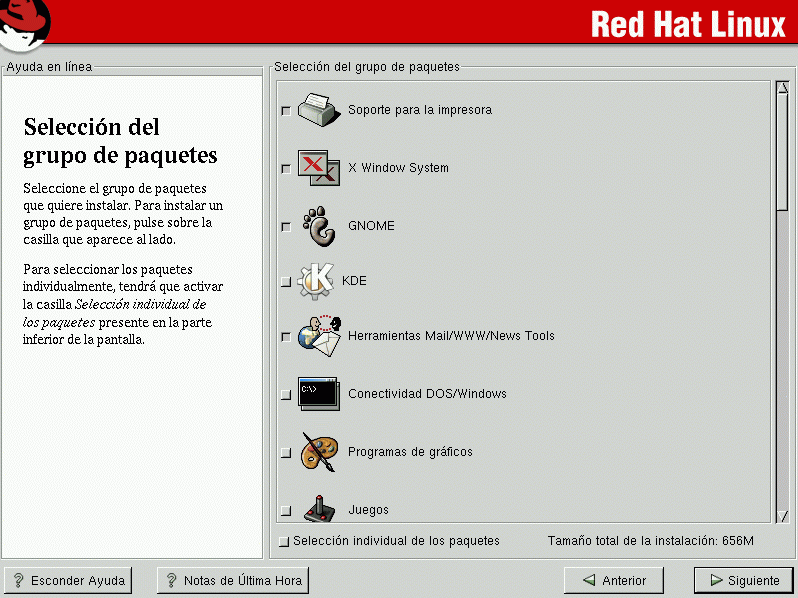This screenshot has width=798, height=598.
Task: Click the X Window System icon
Action: (x=319, y=168)
